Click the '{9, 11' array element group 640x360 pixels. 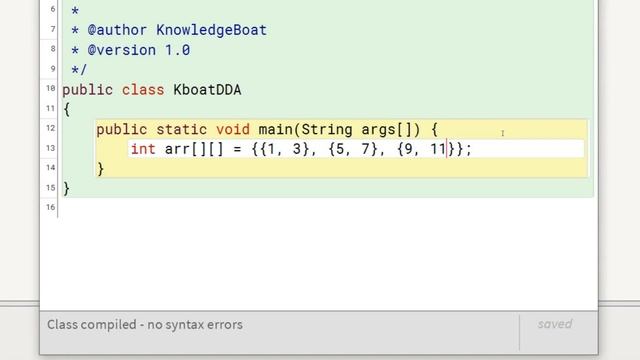(422, 149)
